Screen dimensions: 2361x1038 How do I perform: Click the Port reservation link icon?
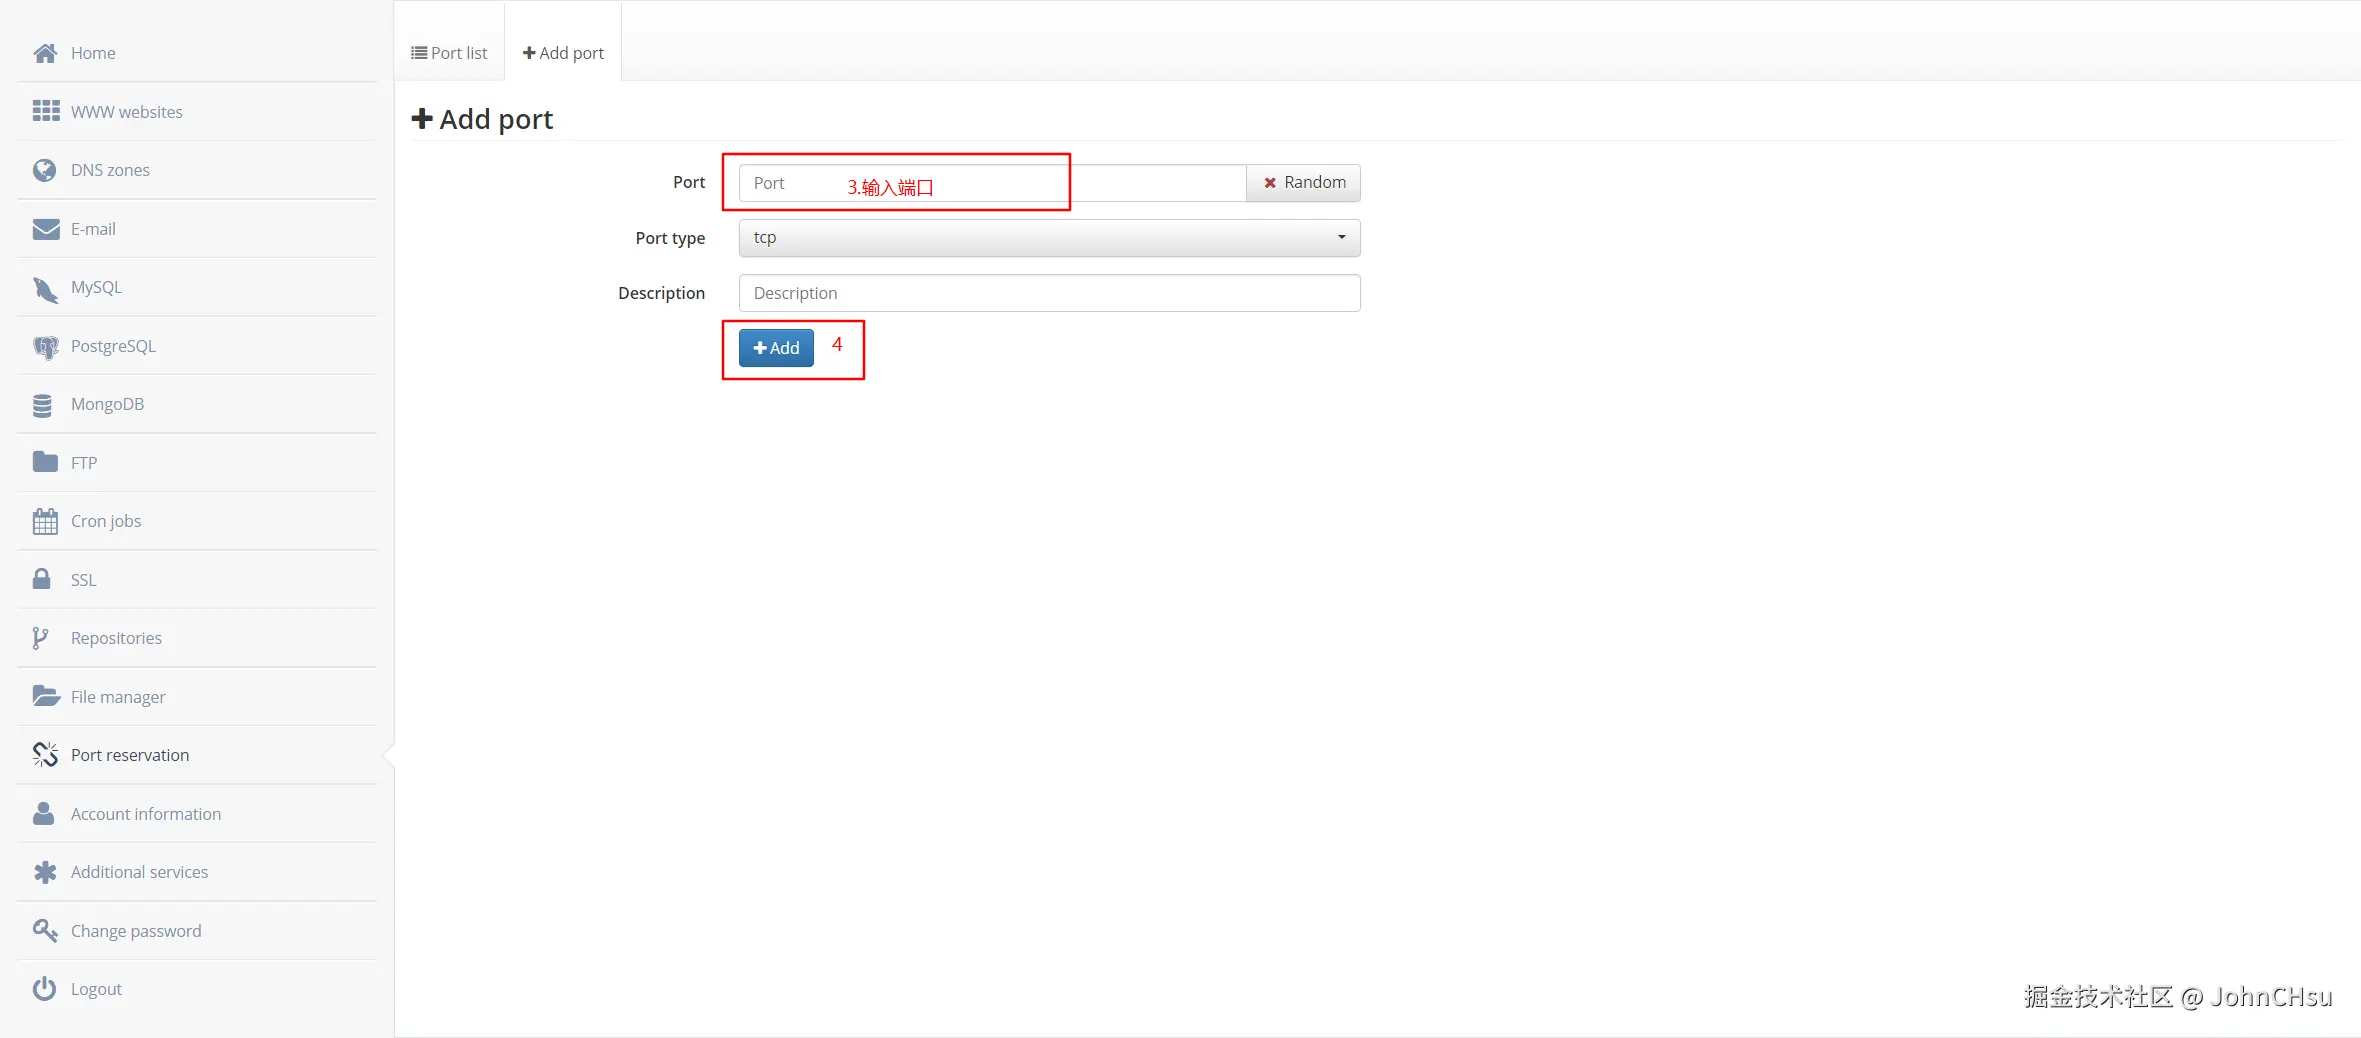[x=45, y=754]
